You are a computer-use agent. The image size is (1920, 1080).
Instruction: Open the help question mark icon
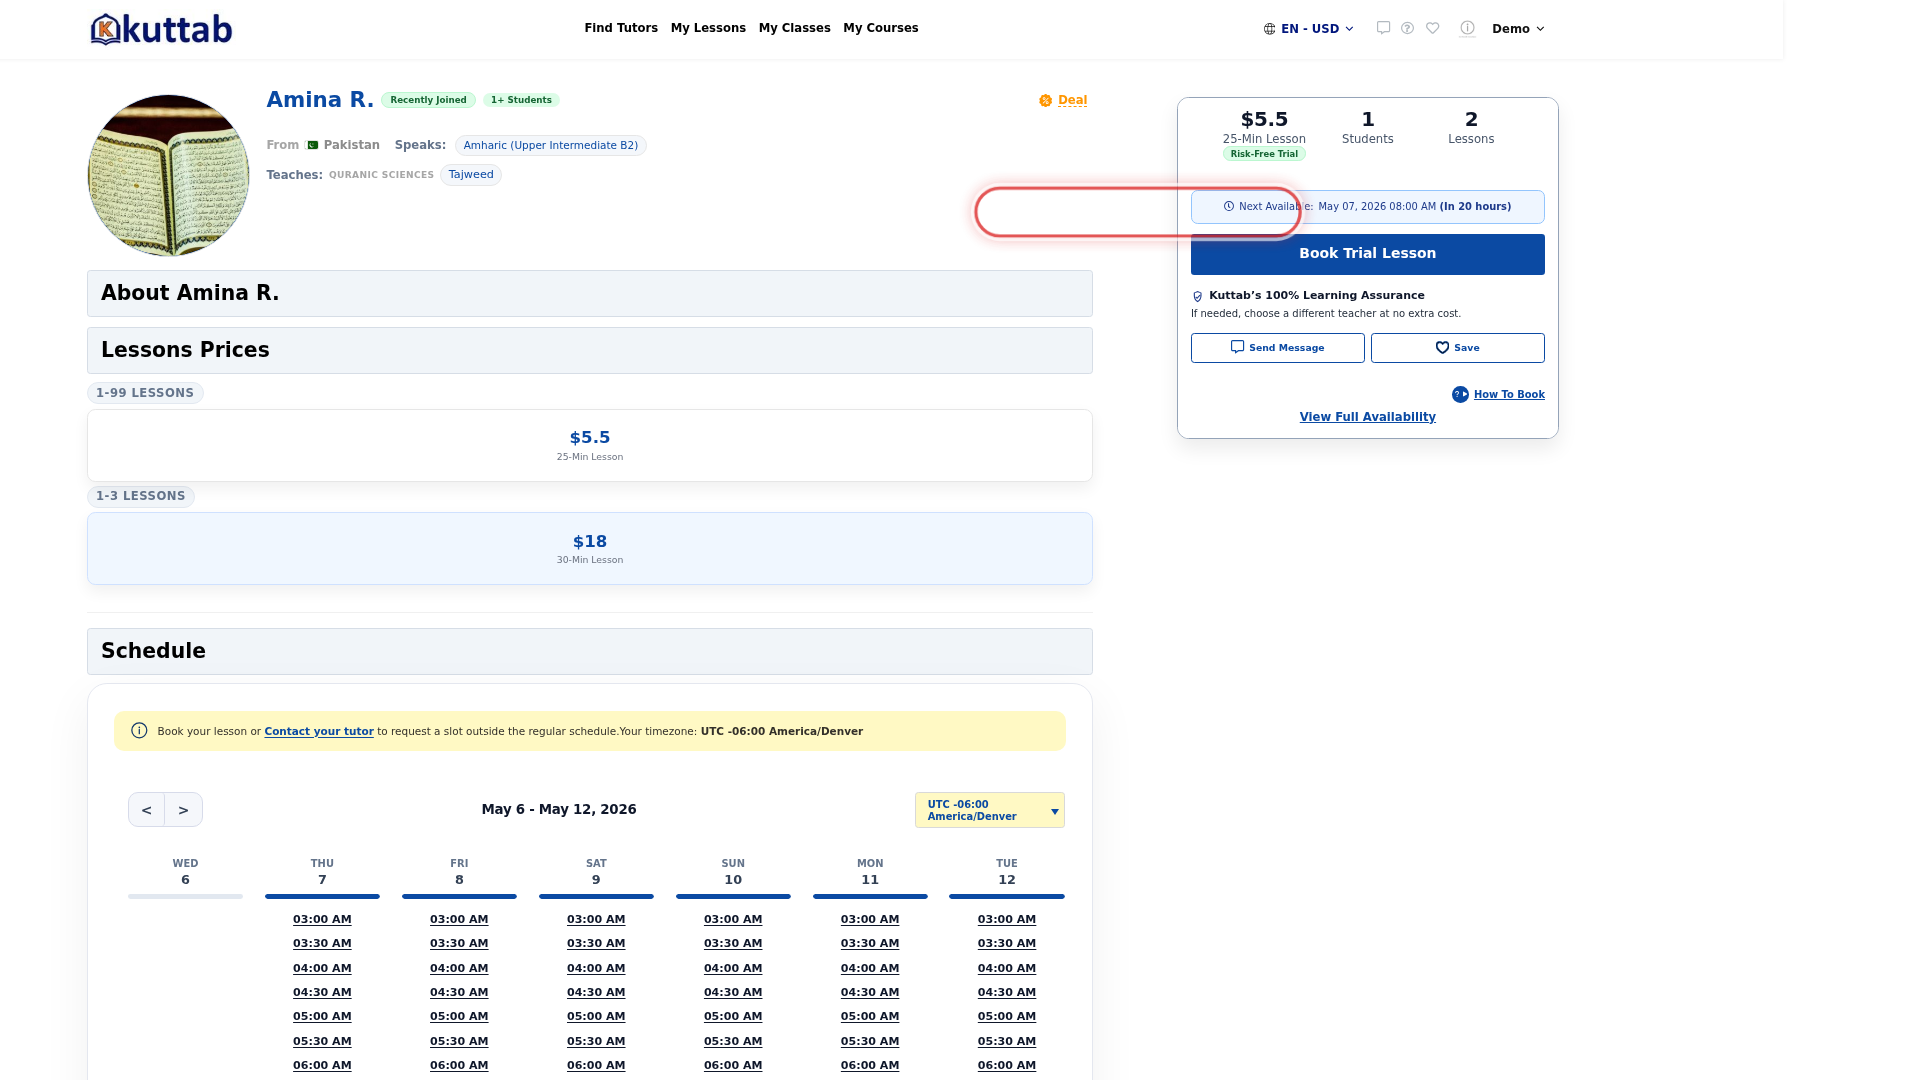tap(1407, 28)
